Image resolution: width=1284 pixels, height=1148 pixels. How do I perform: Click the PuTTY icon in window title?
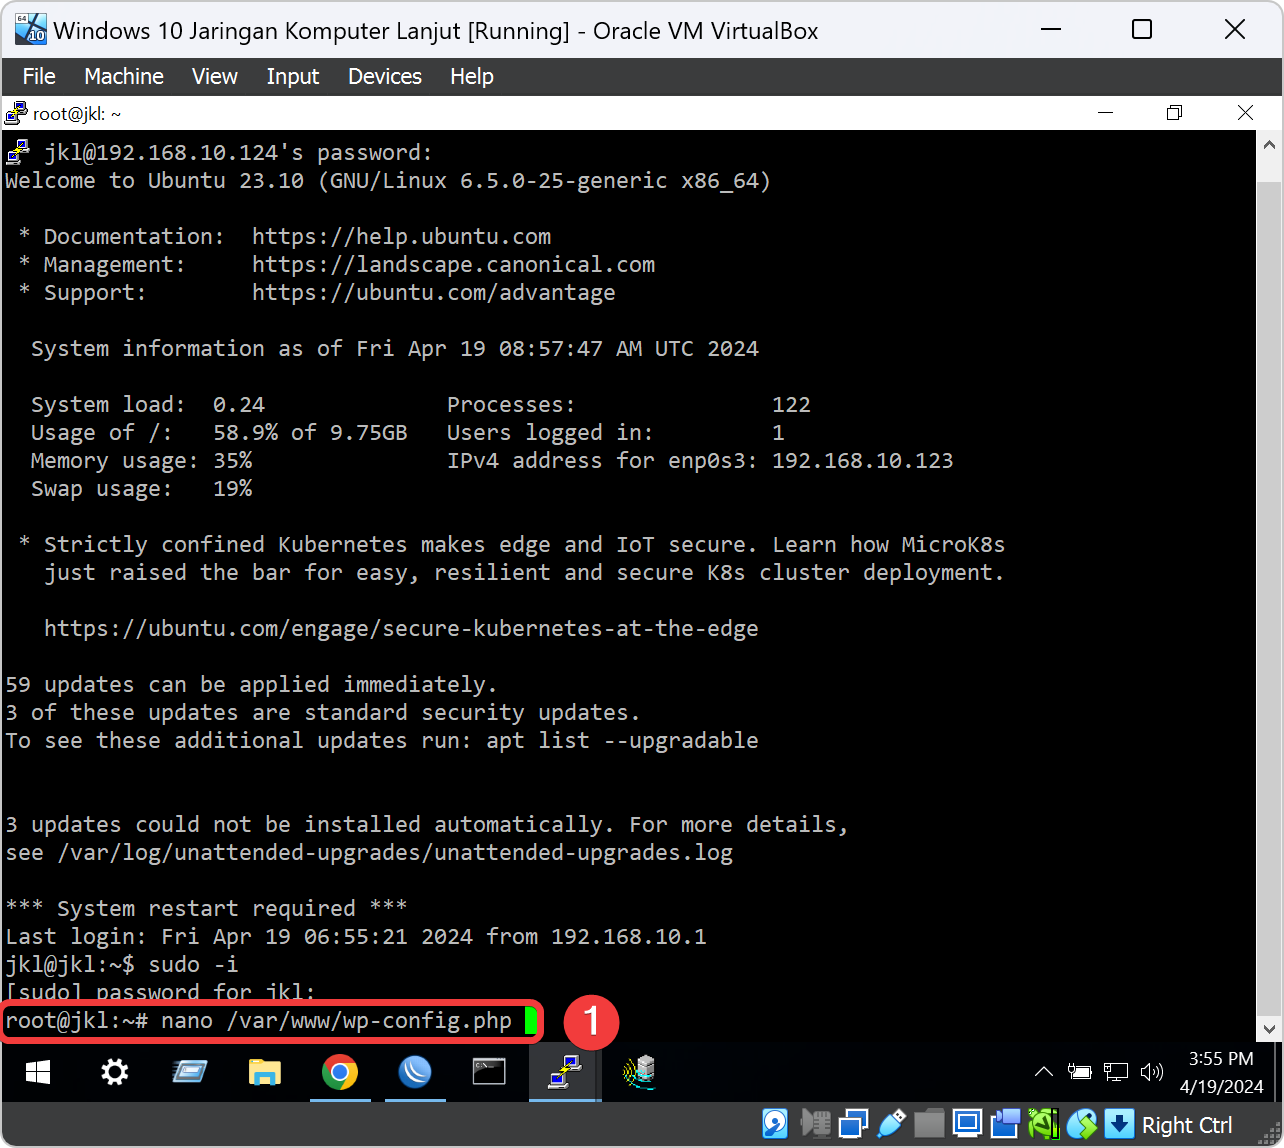[16, 113]
